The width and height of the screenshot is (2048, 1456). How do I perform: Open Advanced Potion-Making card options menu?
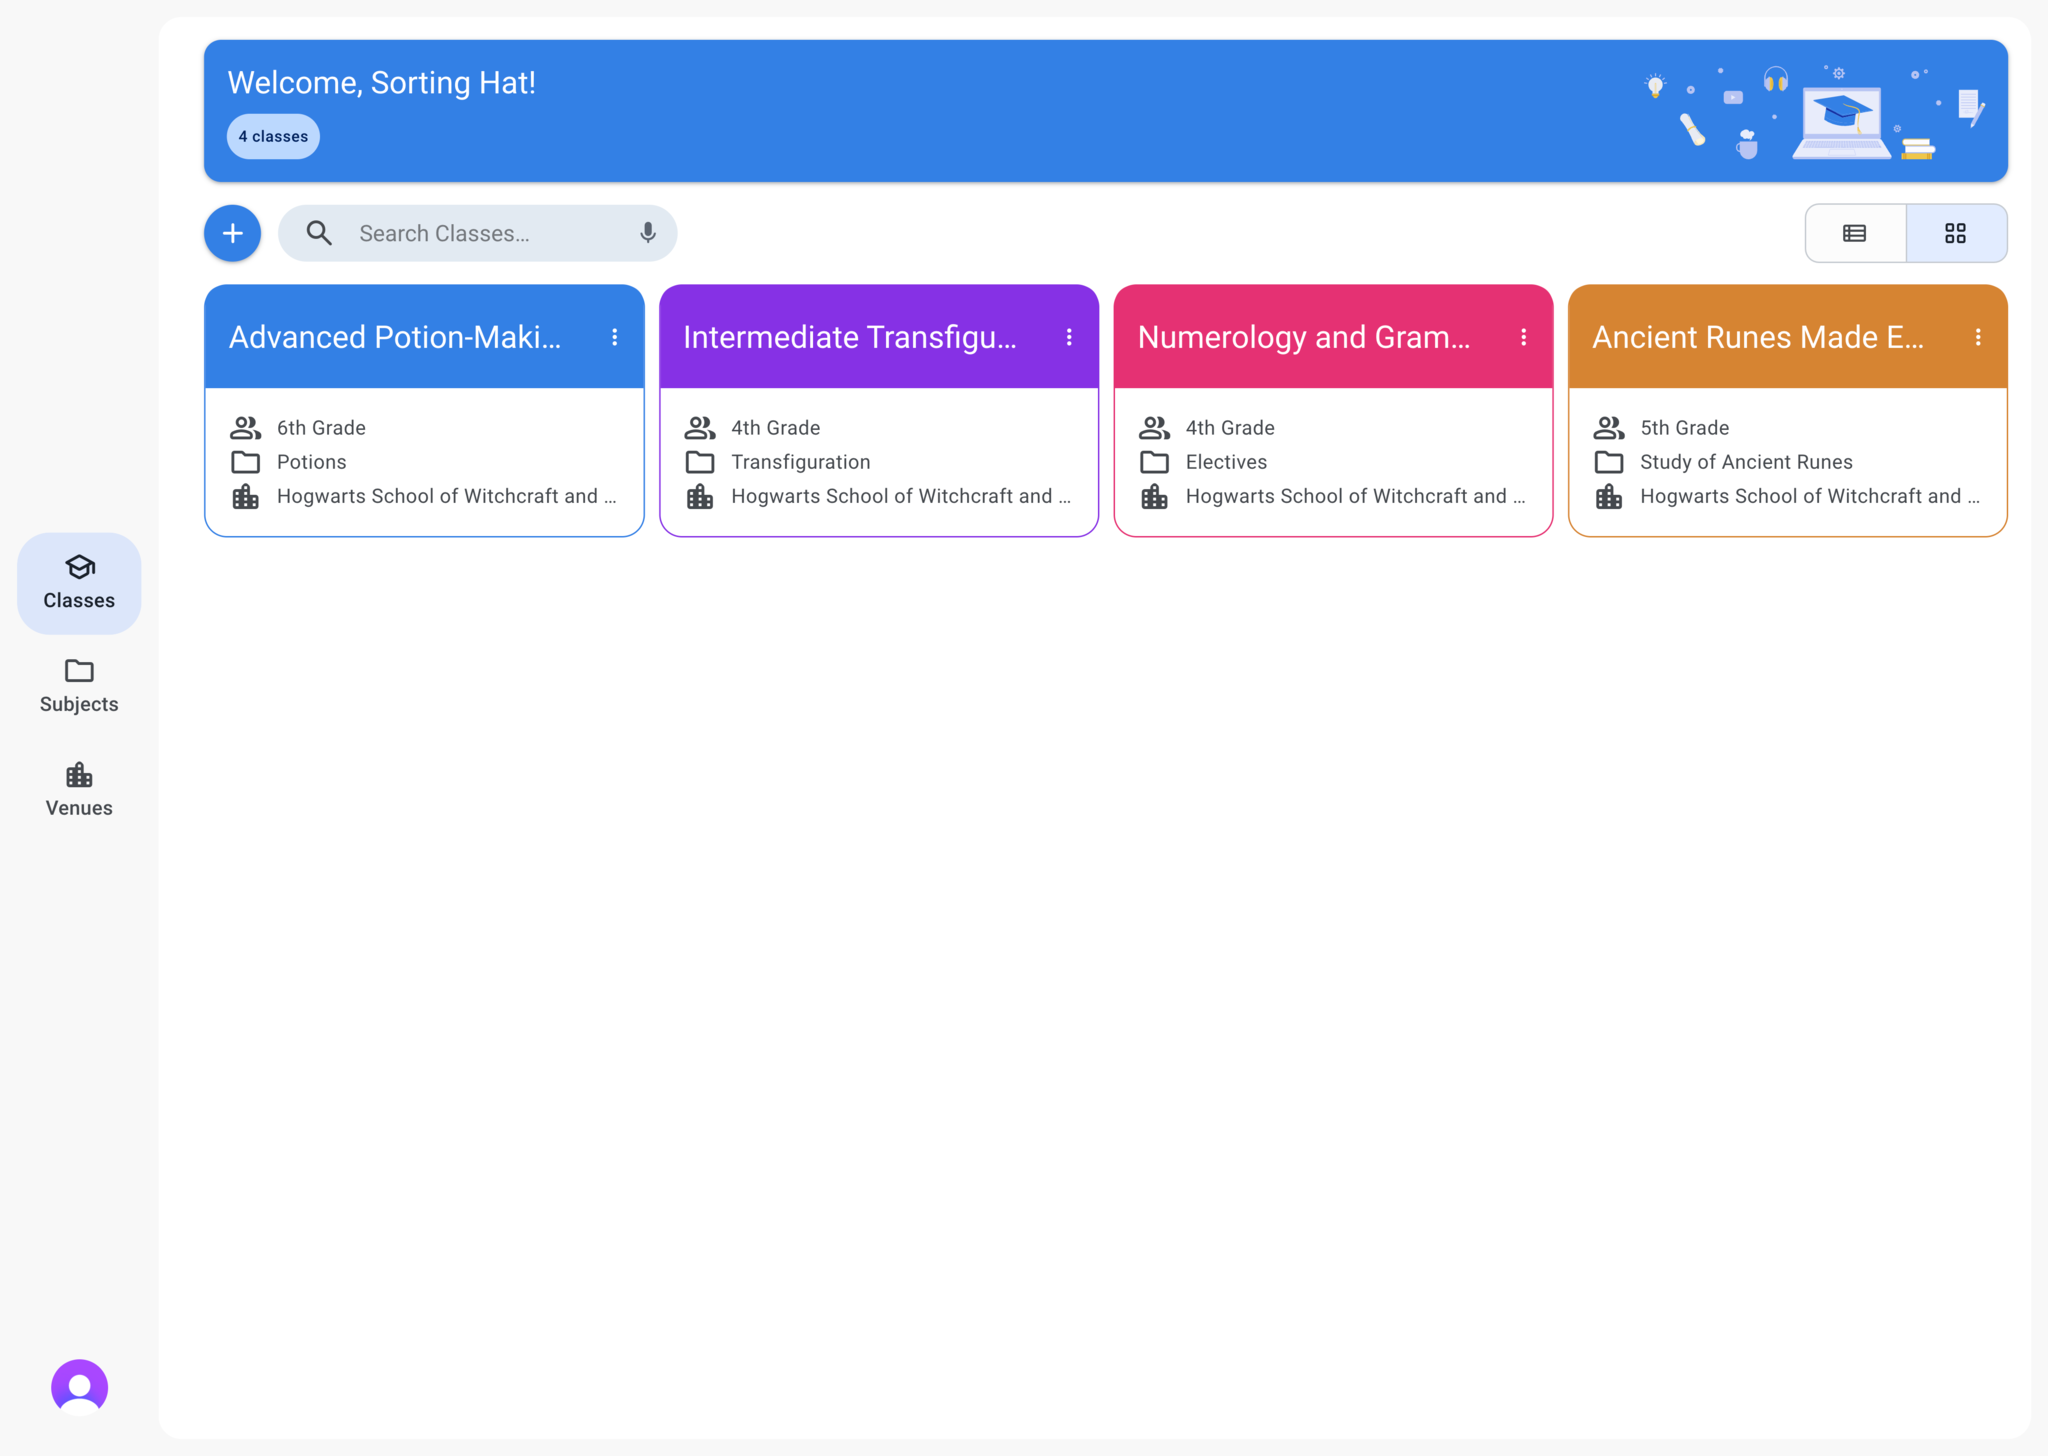(x=615, y=337)
